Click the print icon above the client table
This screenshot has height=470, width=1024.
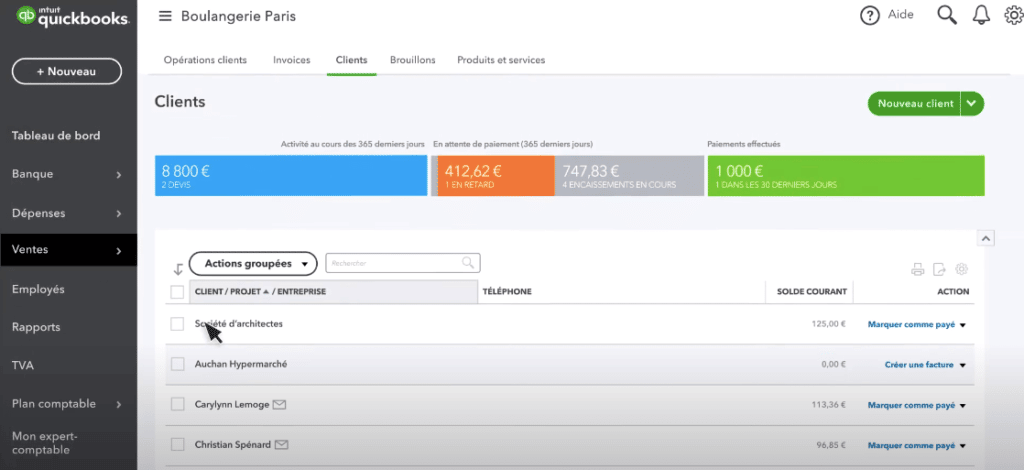click(917, 269)
